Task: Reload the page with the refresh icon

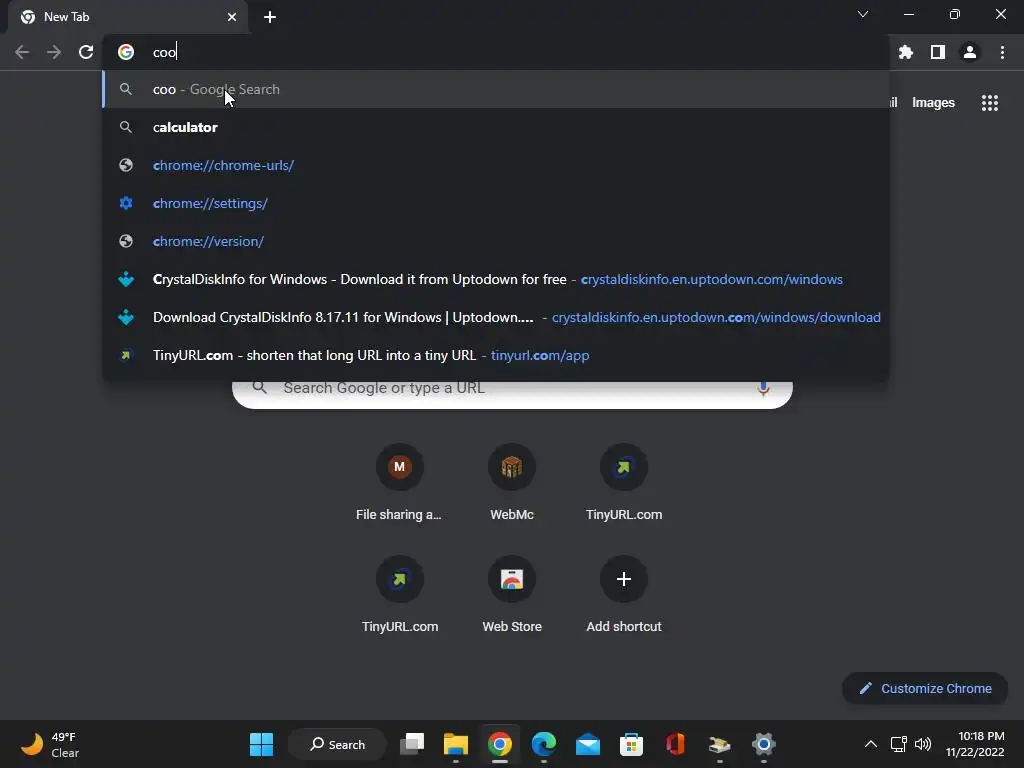Action: pos(86,52)
